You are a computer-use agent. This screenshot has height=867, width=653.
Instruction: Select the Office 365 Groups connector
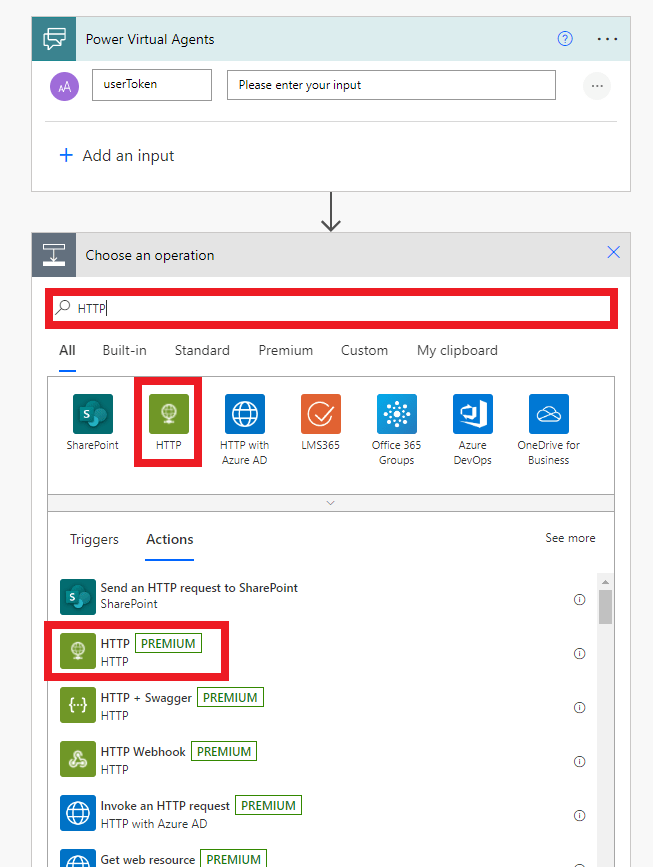pyautogui.click(x=397, y=414)
